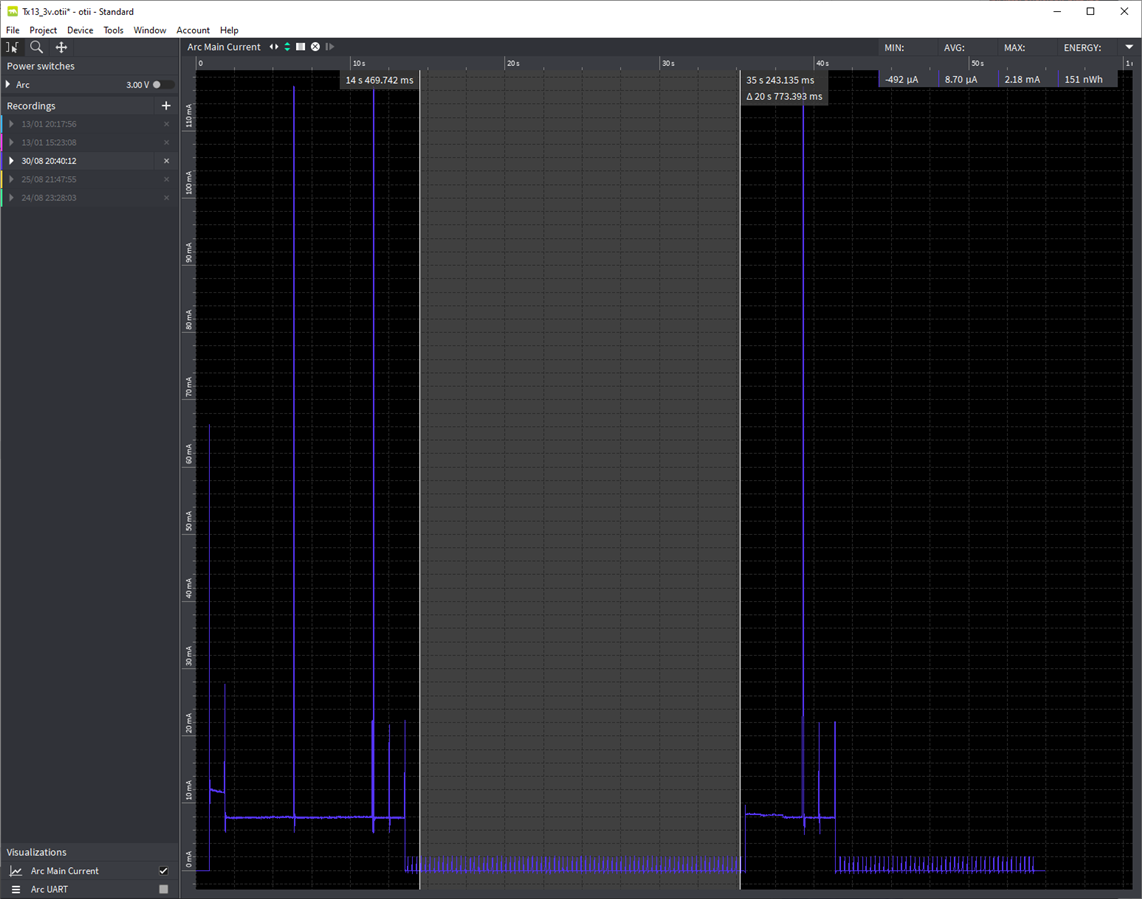The image size is (1142, 899).
Task: Open the statistics dropdown arrow next to ENERGY
Action: coord(1129,47)
